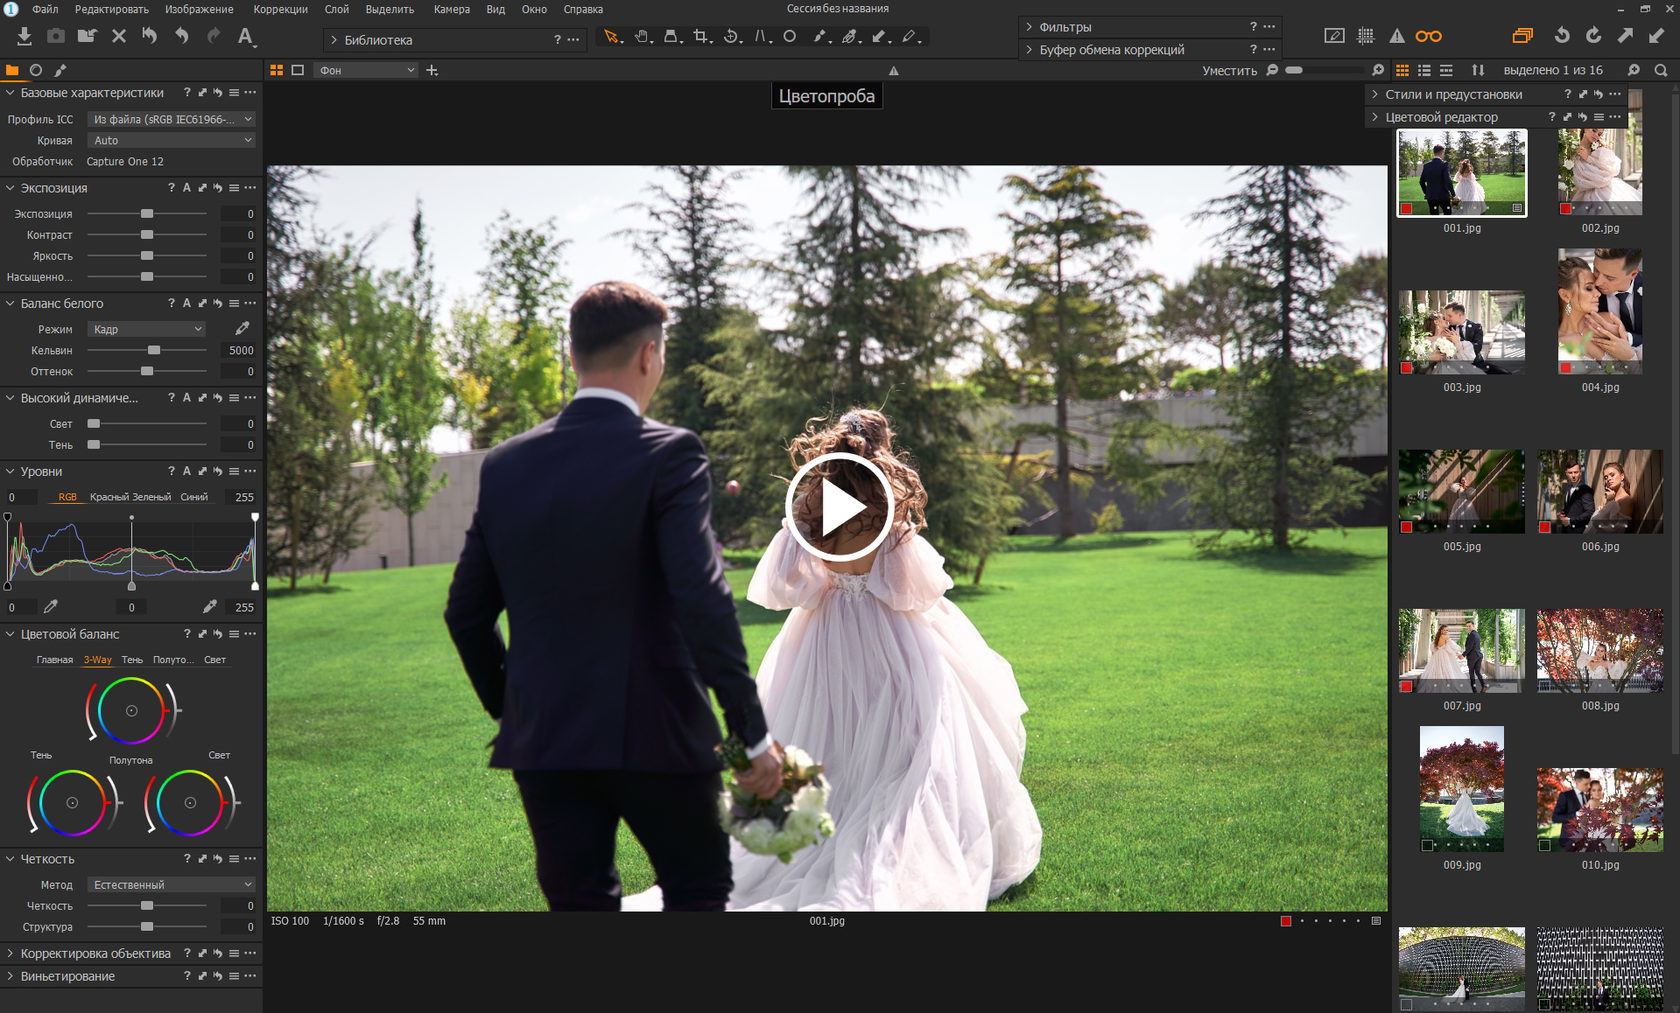Open the Фон layer dropdown
This screenshot has width=1680, height=1013.
pos(366,70)
